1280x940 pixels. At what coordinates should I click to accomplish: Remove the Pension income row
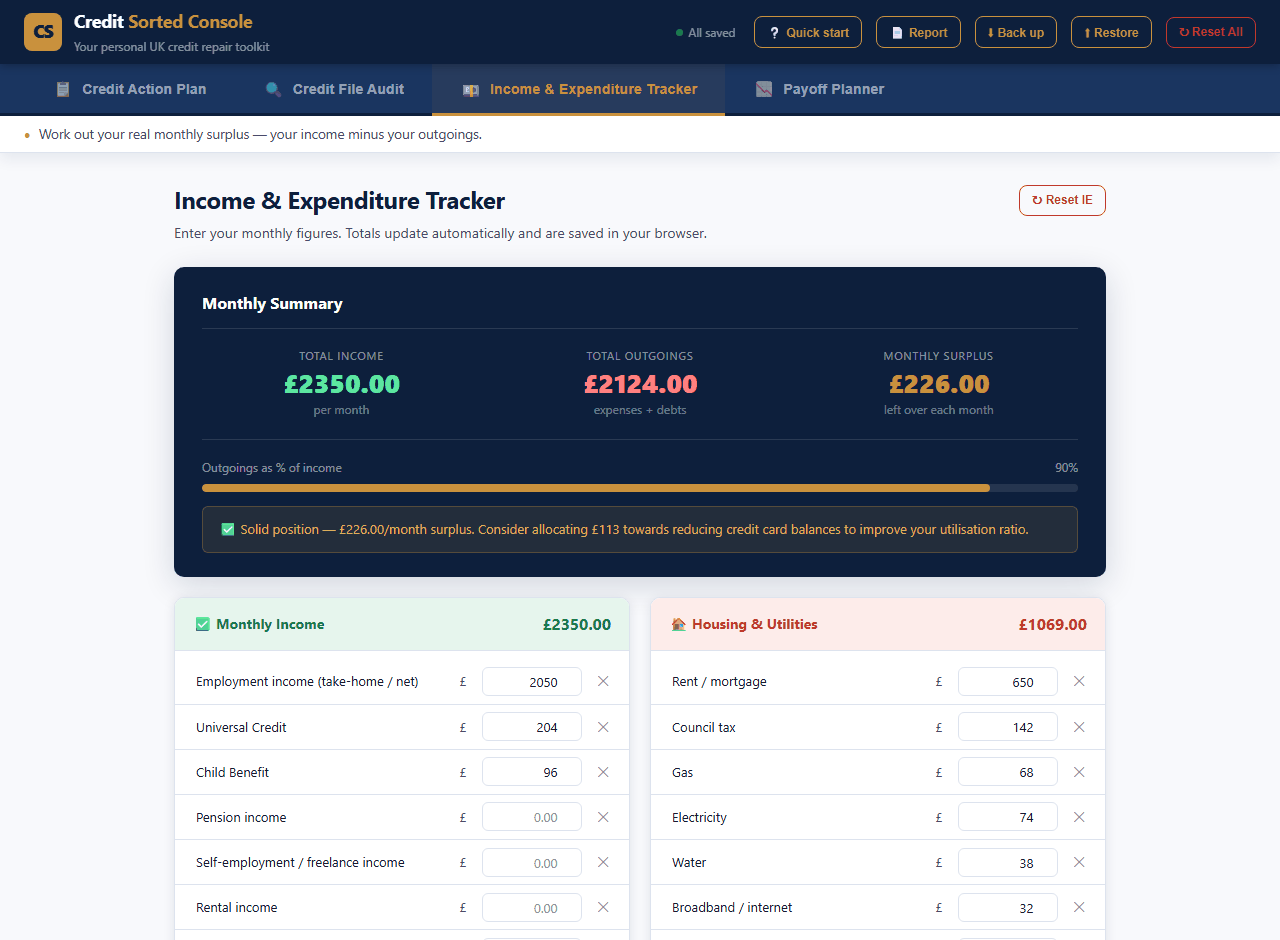[603, 817]
